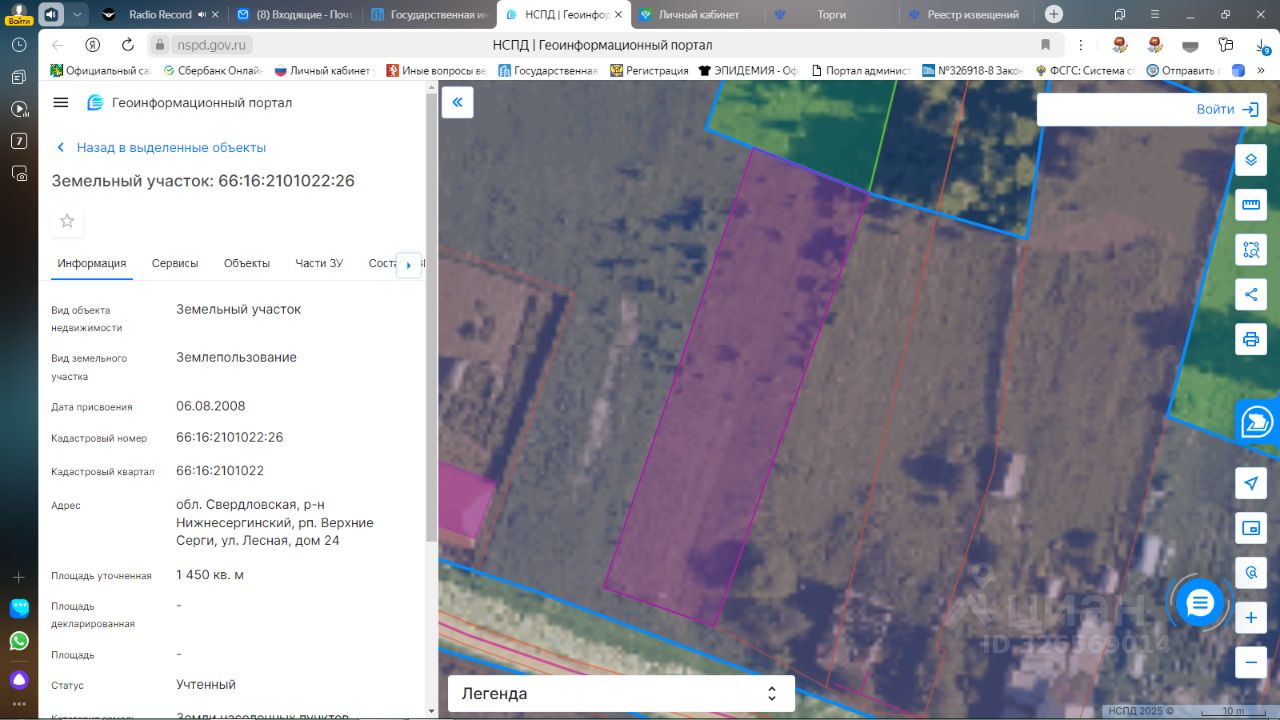The image size is (1280, 720).
Task: Collapse the left information side panel
Action: [457, 102]
